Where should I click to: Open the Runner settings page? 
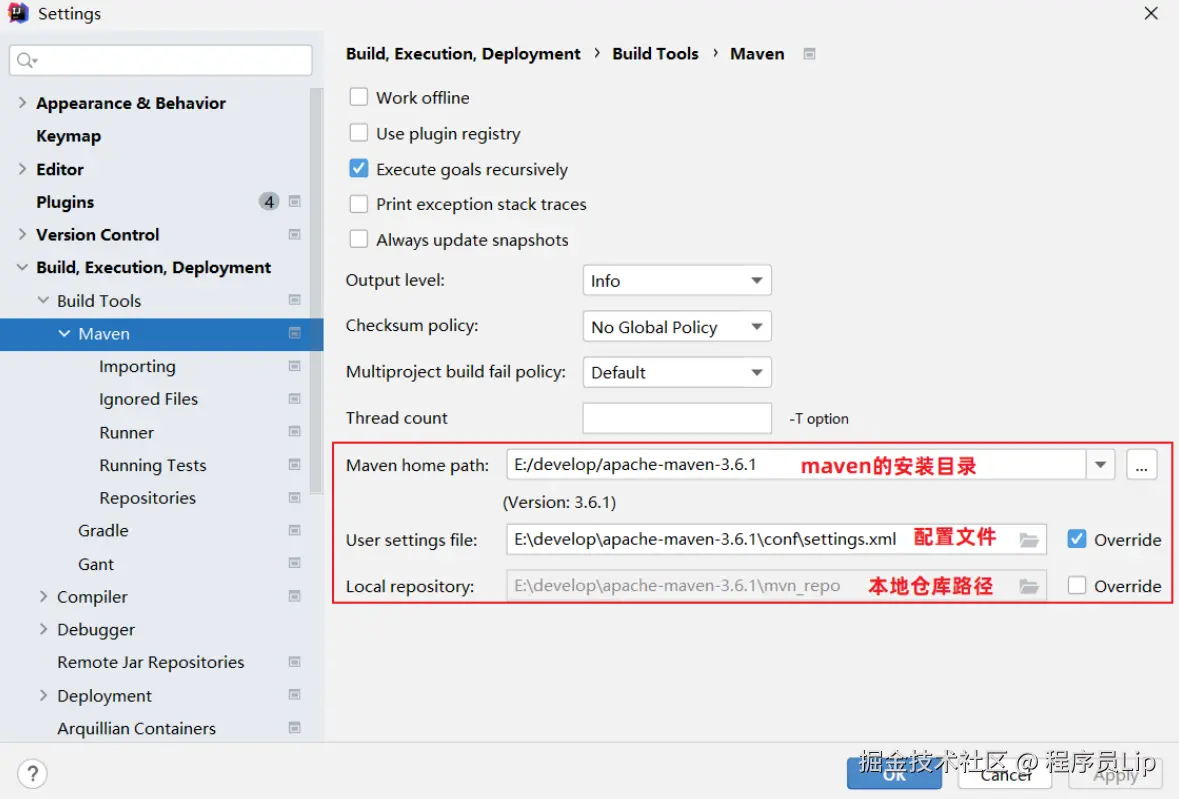(x=126, y=432)
